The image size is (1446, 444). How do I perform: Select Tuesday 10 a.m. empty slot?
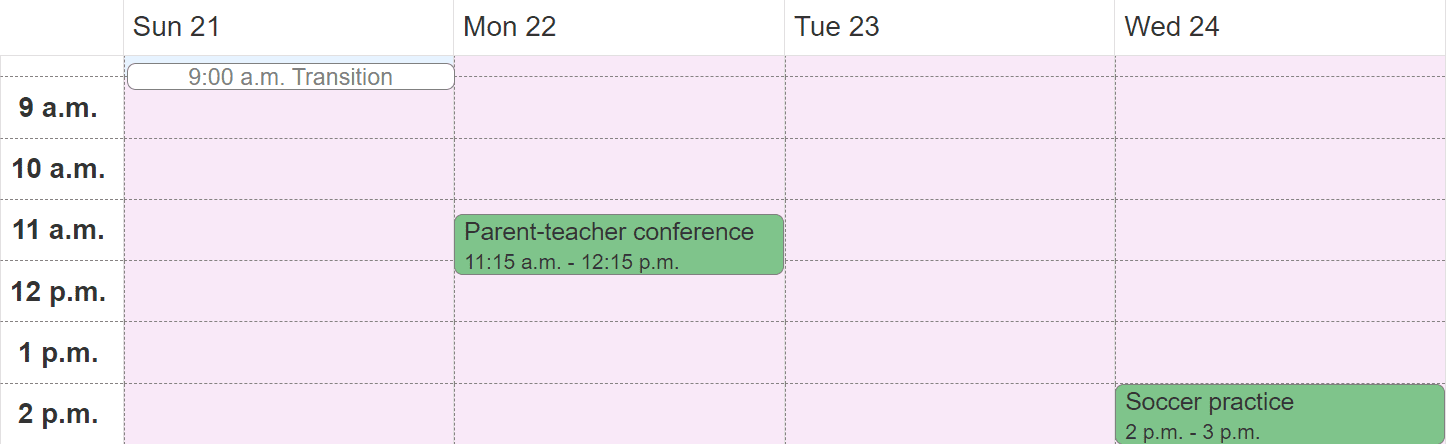tap(950, 169)
